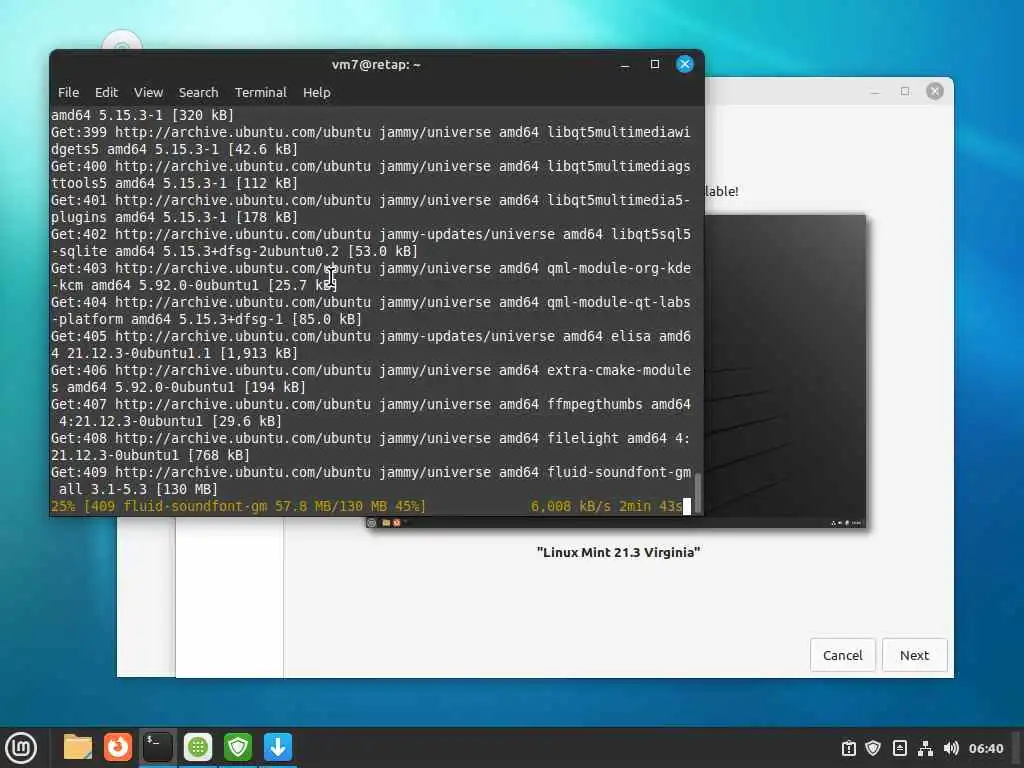Viewport: 1024px width, 768px height.
Task: Minimize the background upgrade window
Action: (x=875, y=91)
